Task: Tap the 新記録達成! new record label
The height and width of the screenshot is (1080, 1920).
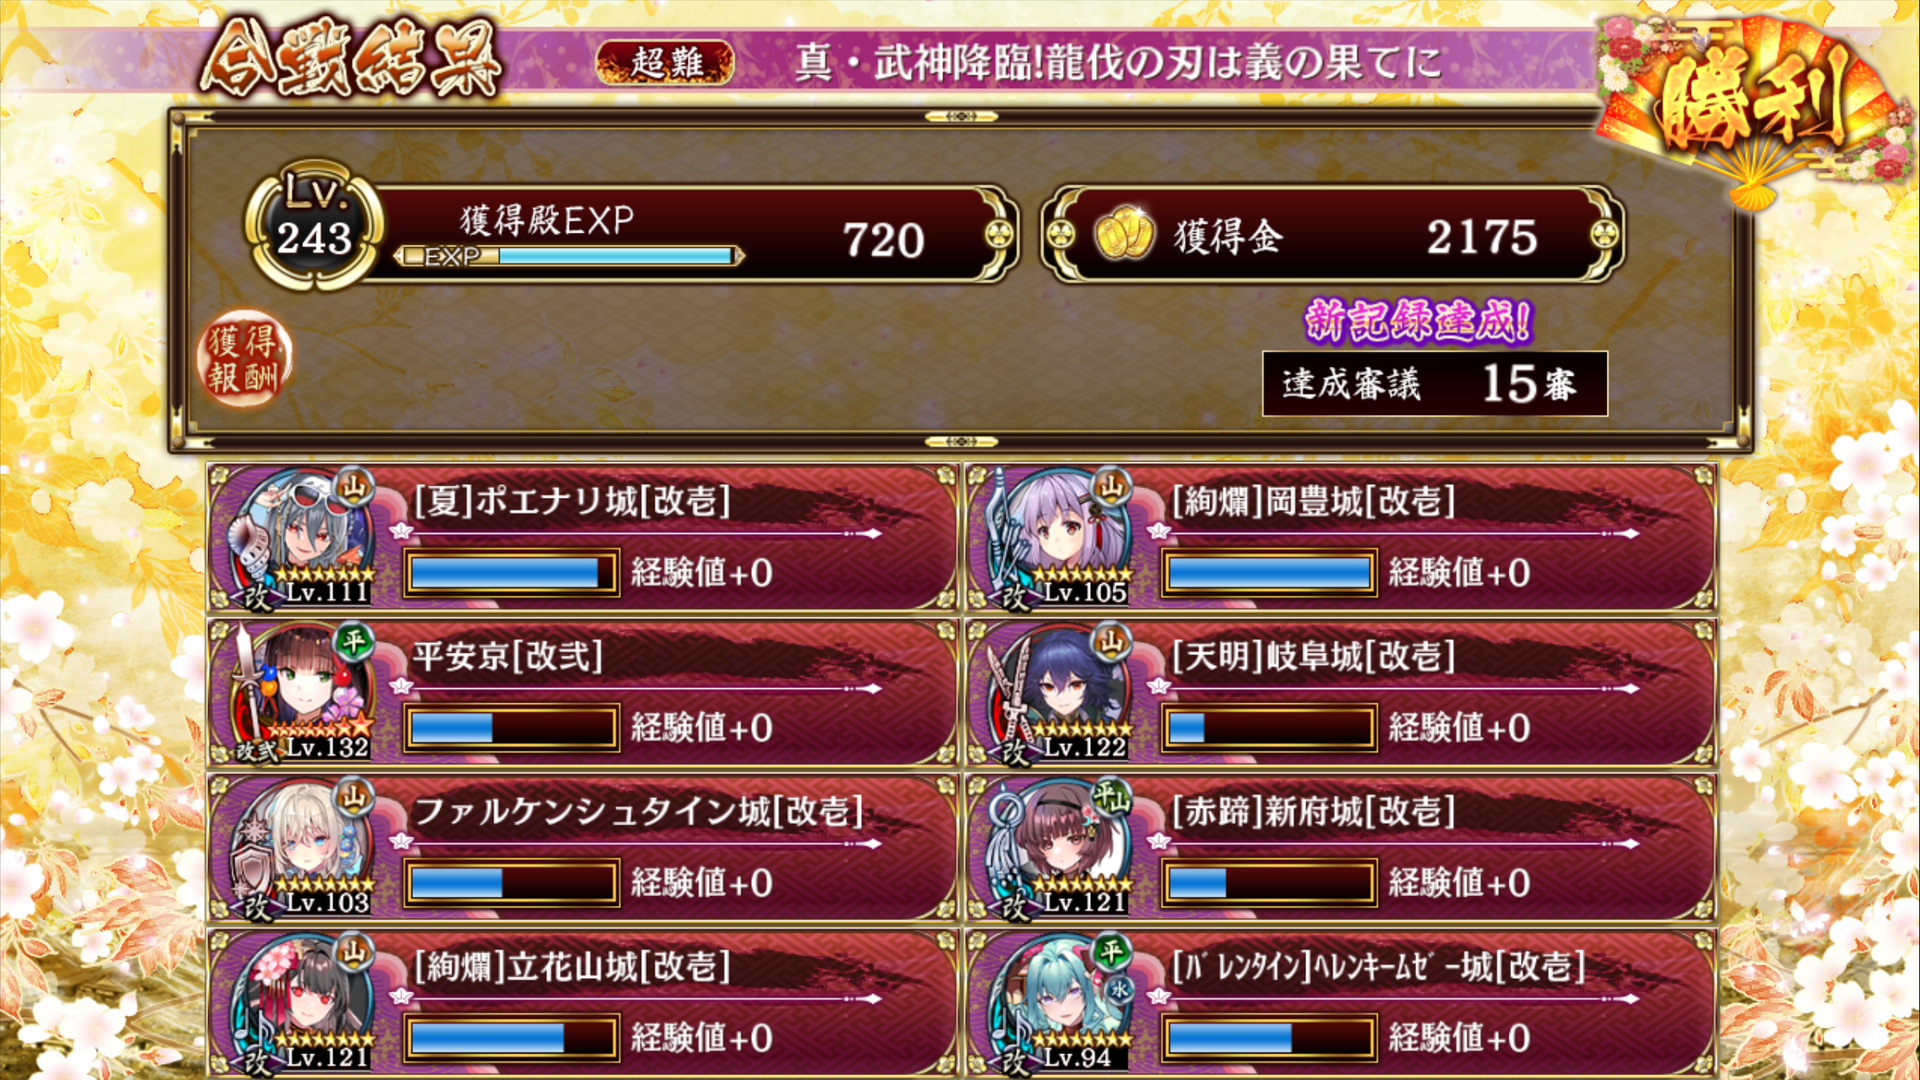Action: (x=1418, y=321)
